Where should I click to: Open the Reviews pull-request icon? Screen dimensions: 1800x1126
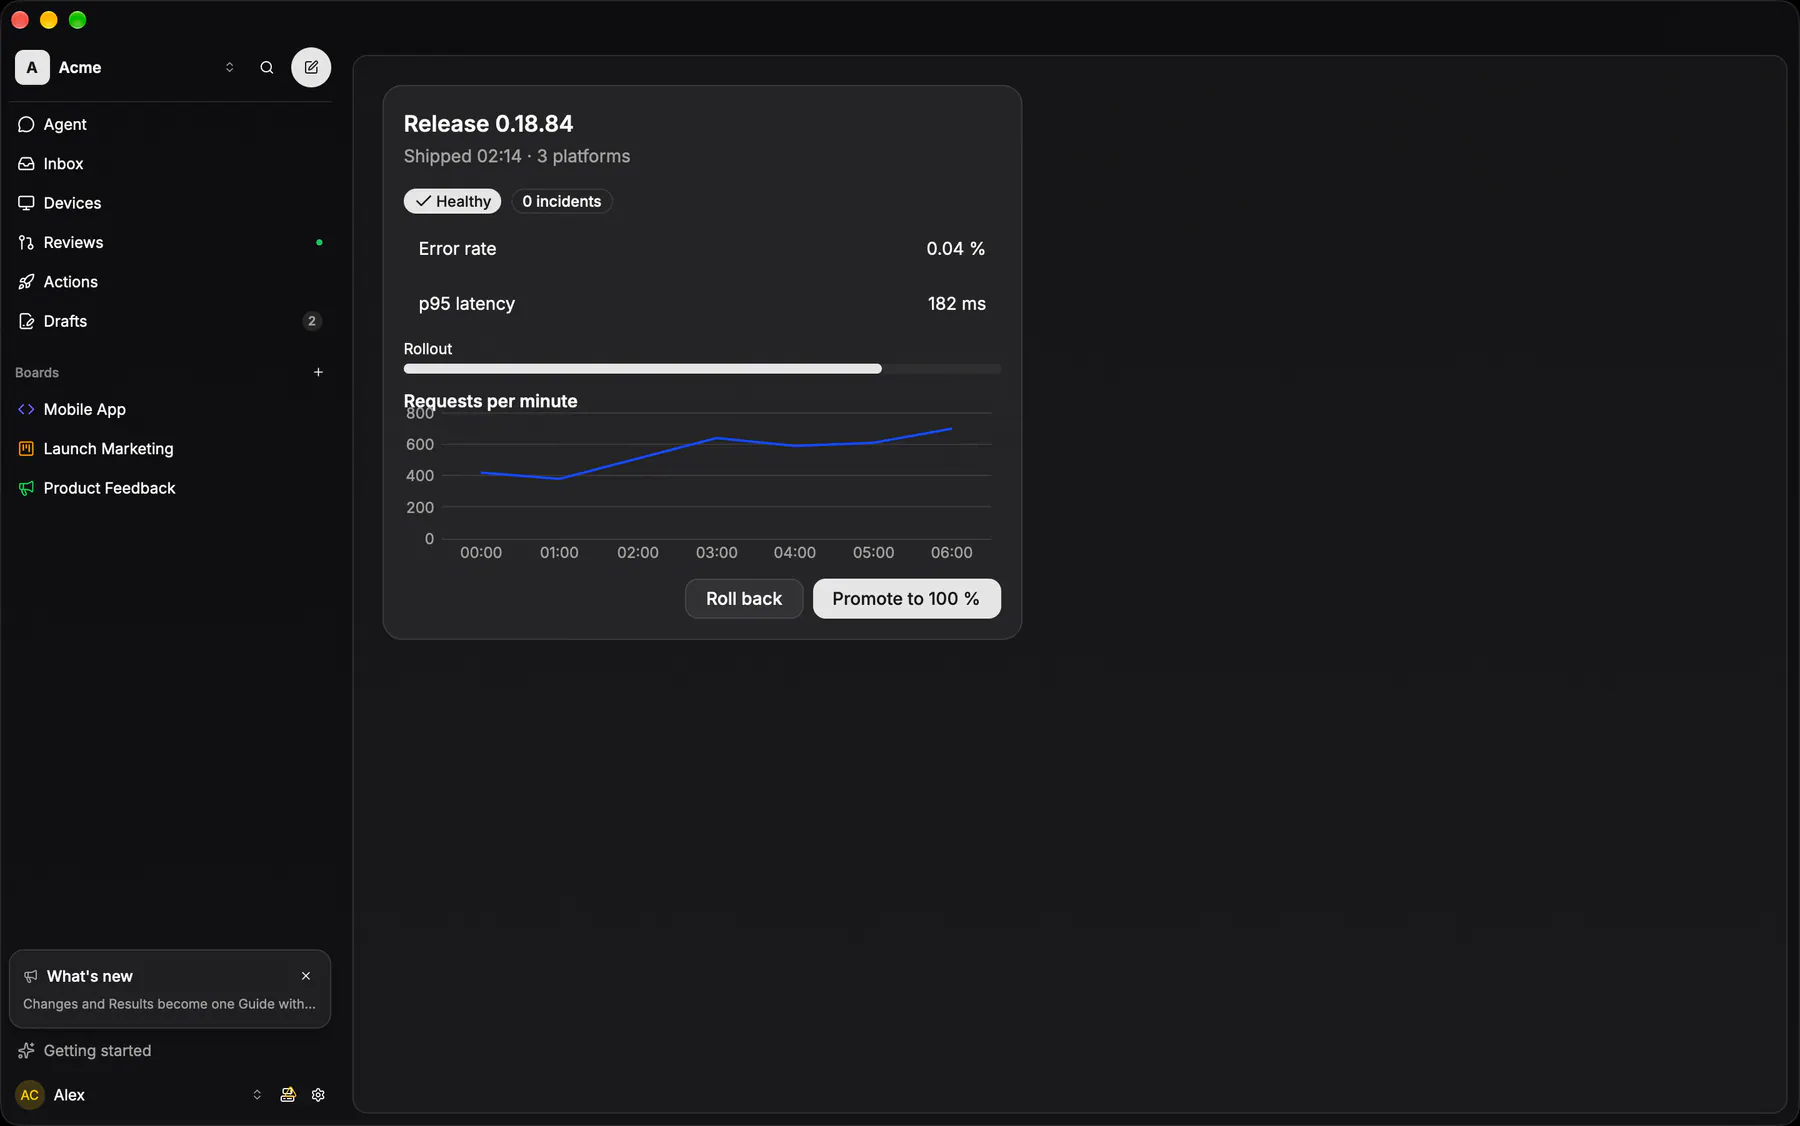click(26, 242)
